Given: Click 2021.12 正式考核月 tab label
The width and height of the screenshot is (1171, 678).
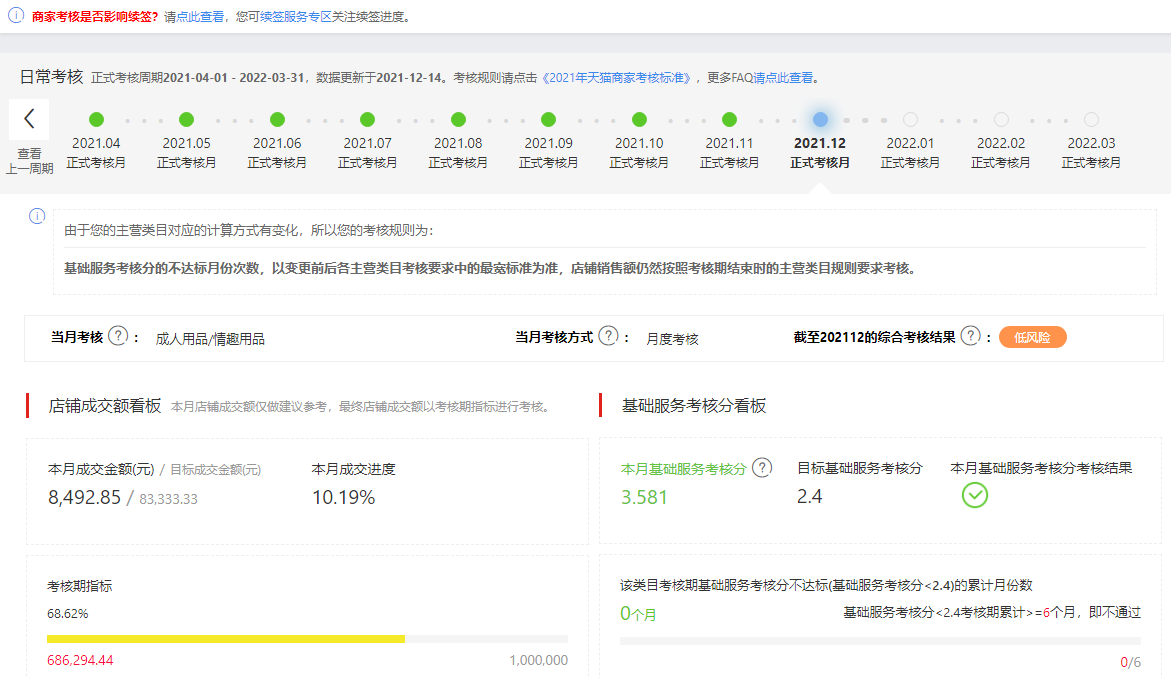Looking at the screenshot, I should [820, 152].
